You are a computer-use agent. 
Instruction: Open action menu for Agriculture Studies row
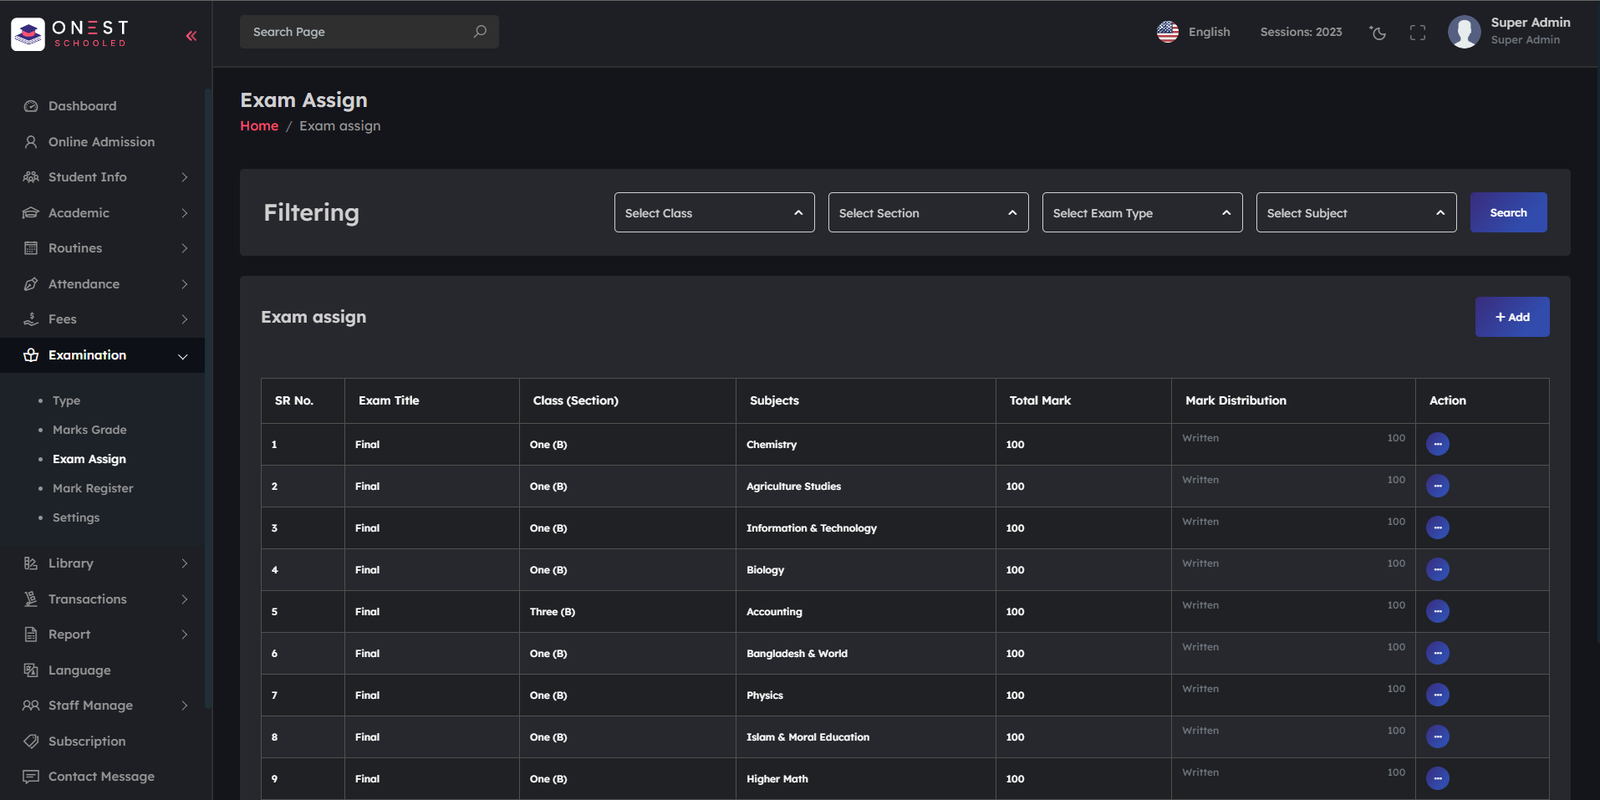[x=1438, y=486]
